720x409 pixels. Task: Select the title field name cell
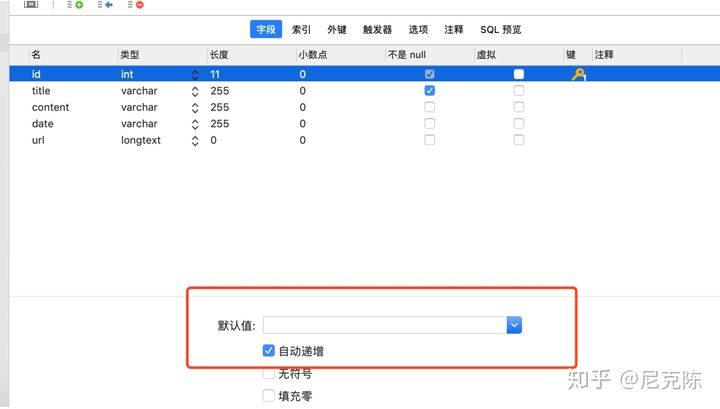tap(41, 90)
